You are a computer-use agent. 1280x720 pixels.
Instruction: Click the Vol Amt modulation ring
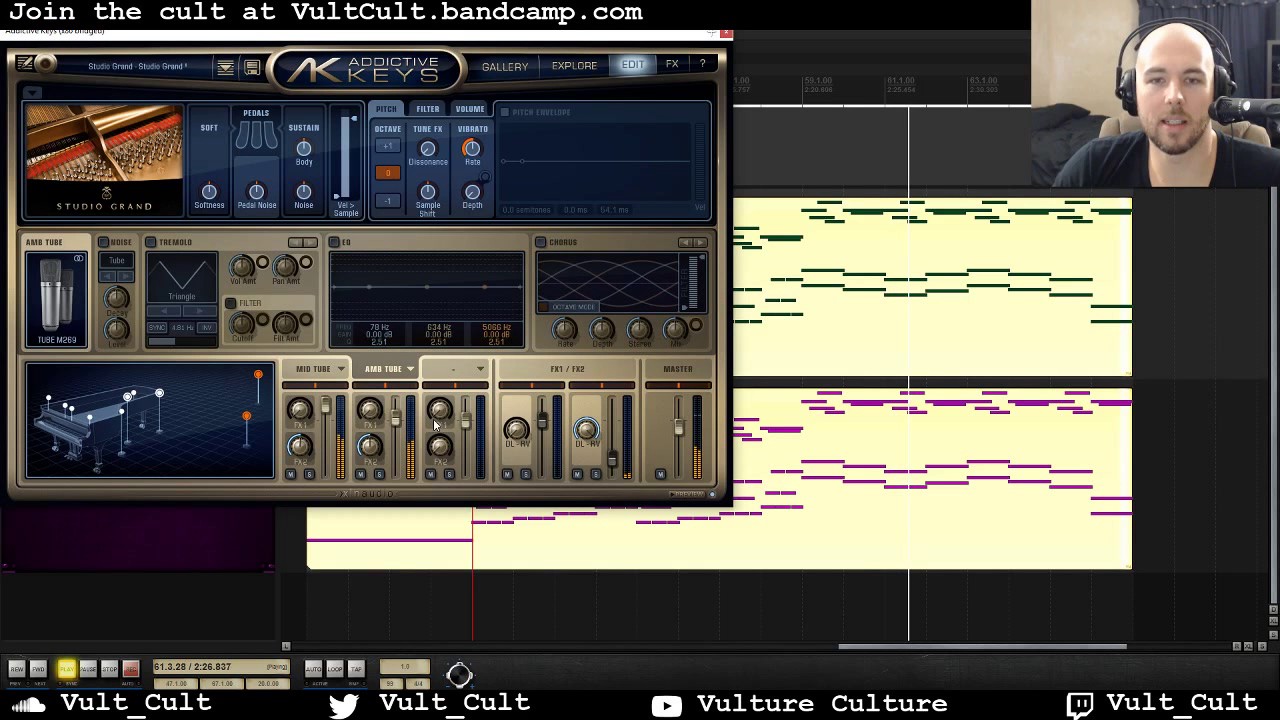262,263
